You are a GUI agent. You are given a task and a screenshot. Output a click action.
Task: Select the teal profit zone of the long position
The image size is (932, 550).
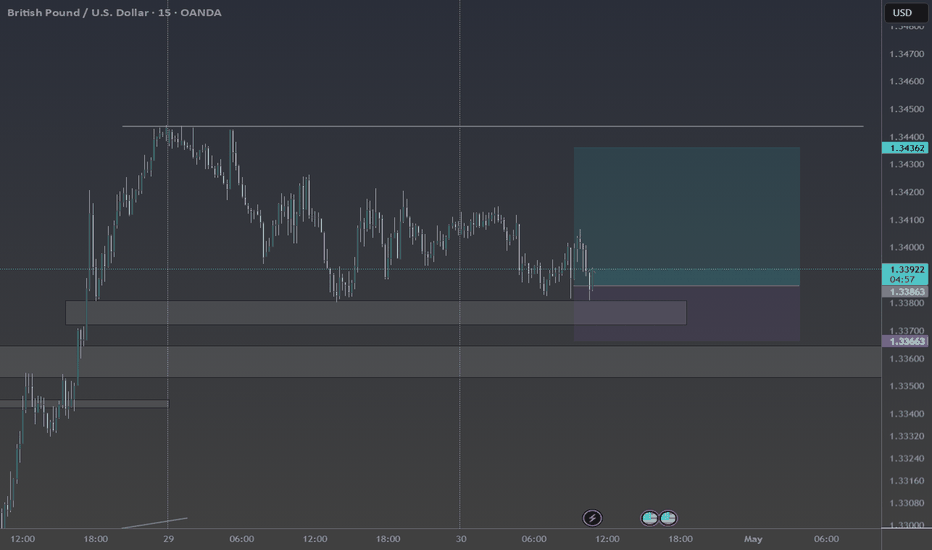pyautogui.click(x=687, y=216)
